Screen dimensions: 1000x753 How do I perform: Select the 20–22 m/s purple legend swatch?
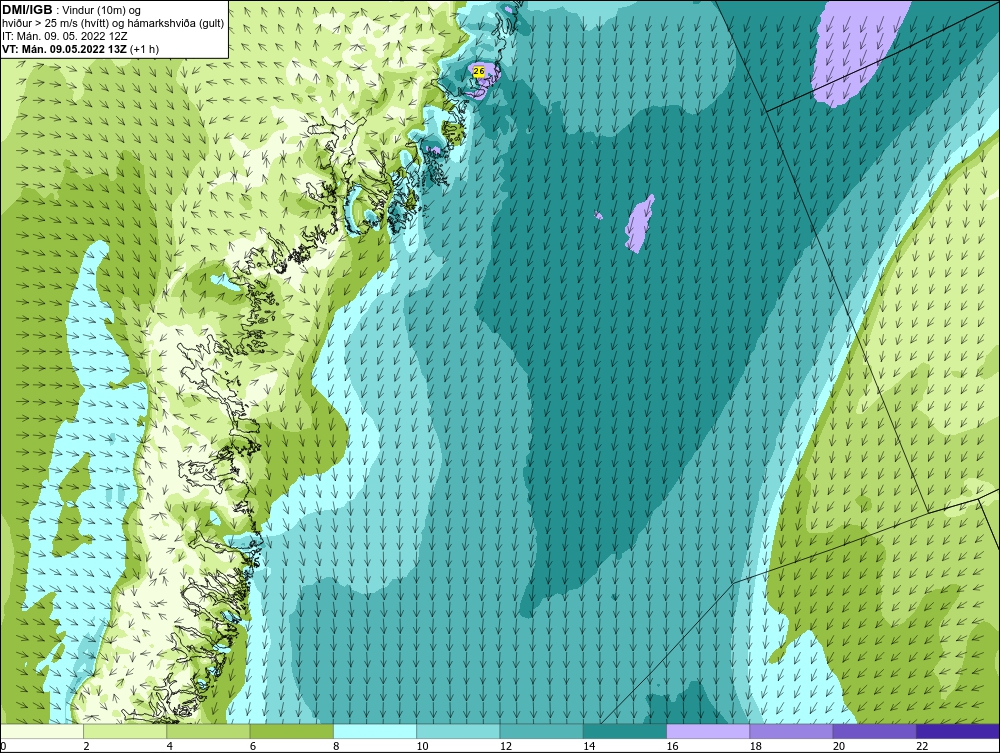[874, 731]
